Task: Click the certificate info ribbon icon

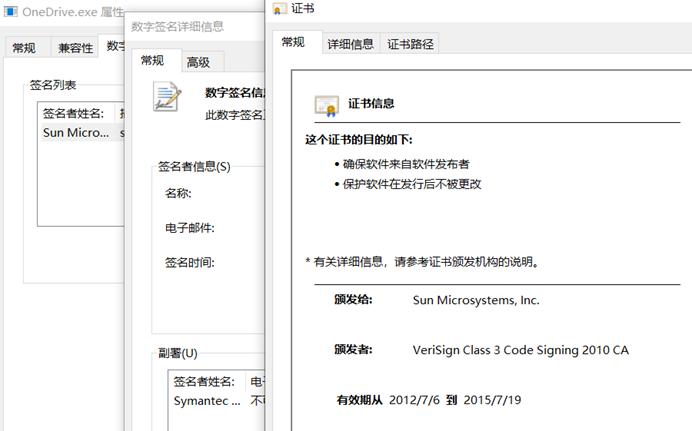Action: click(x=327, y=106)
